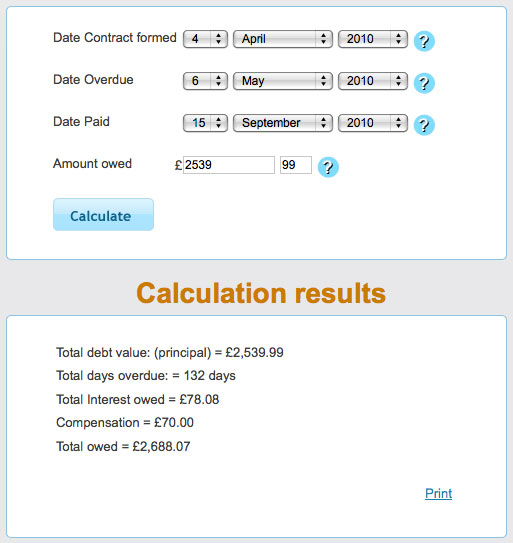Click the Total Interest owed £78.08 line
513x543 pixels.
(138, 399)
